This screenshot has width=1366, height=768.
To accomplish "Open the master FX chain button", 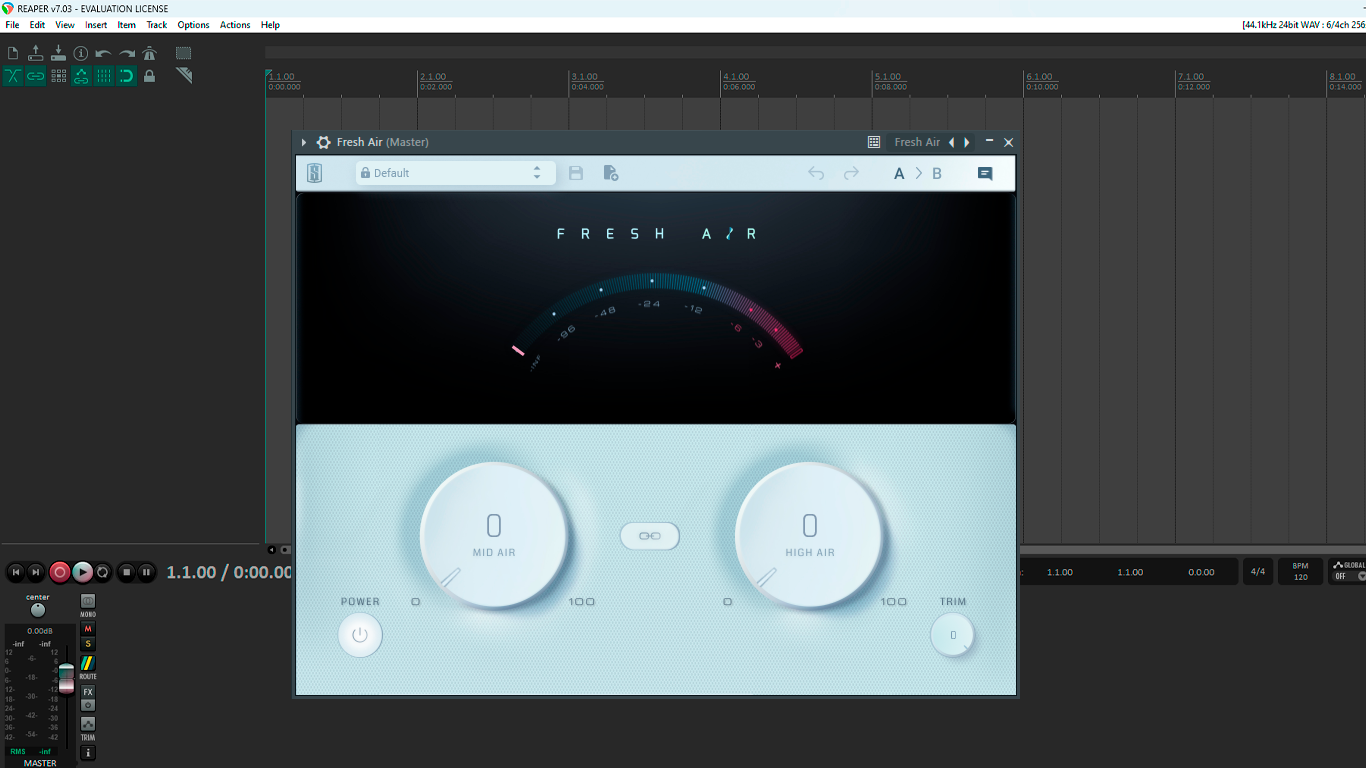I will (88, 692).
